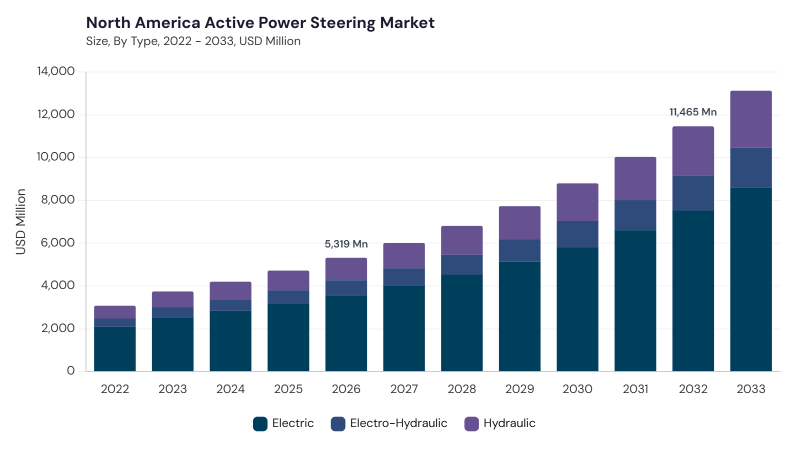Click the 2026 x-axis label
This screenshot has width=800, height=450.
pos(346,389)
